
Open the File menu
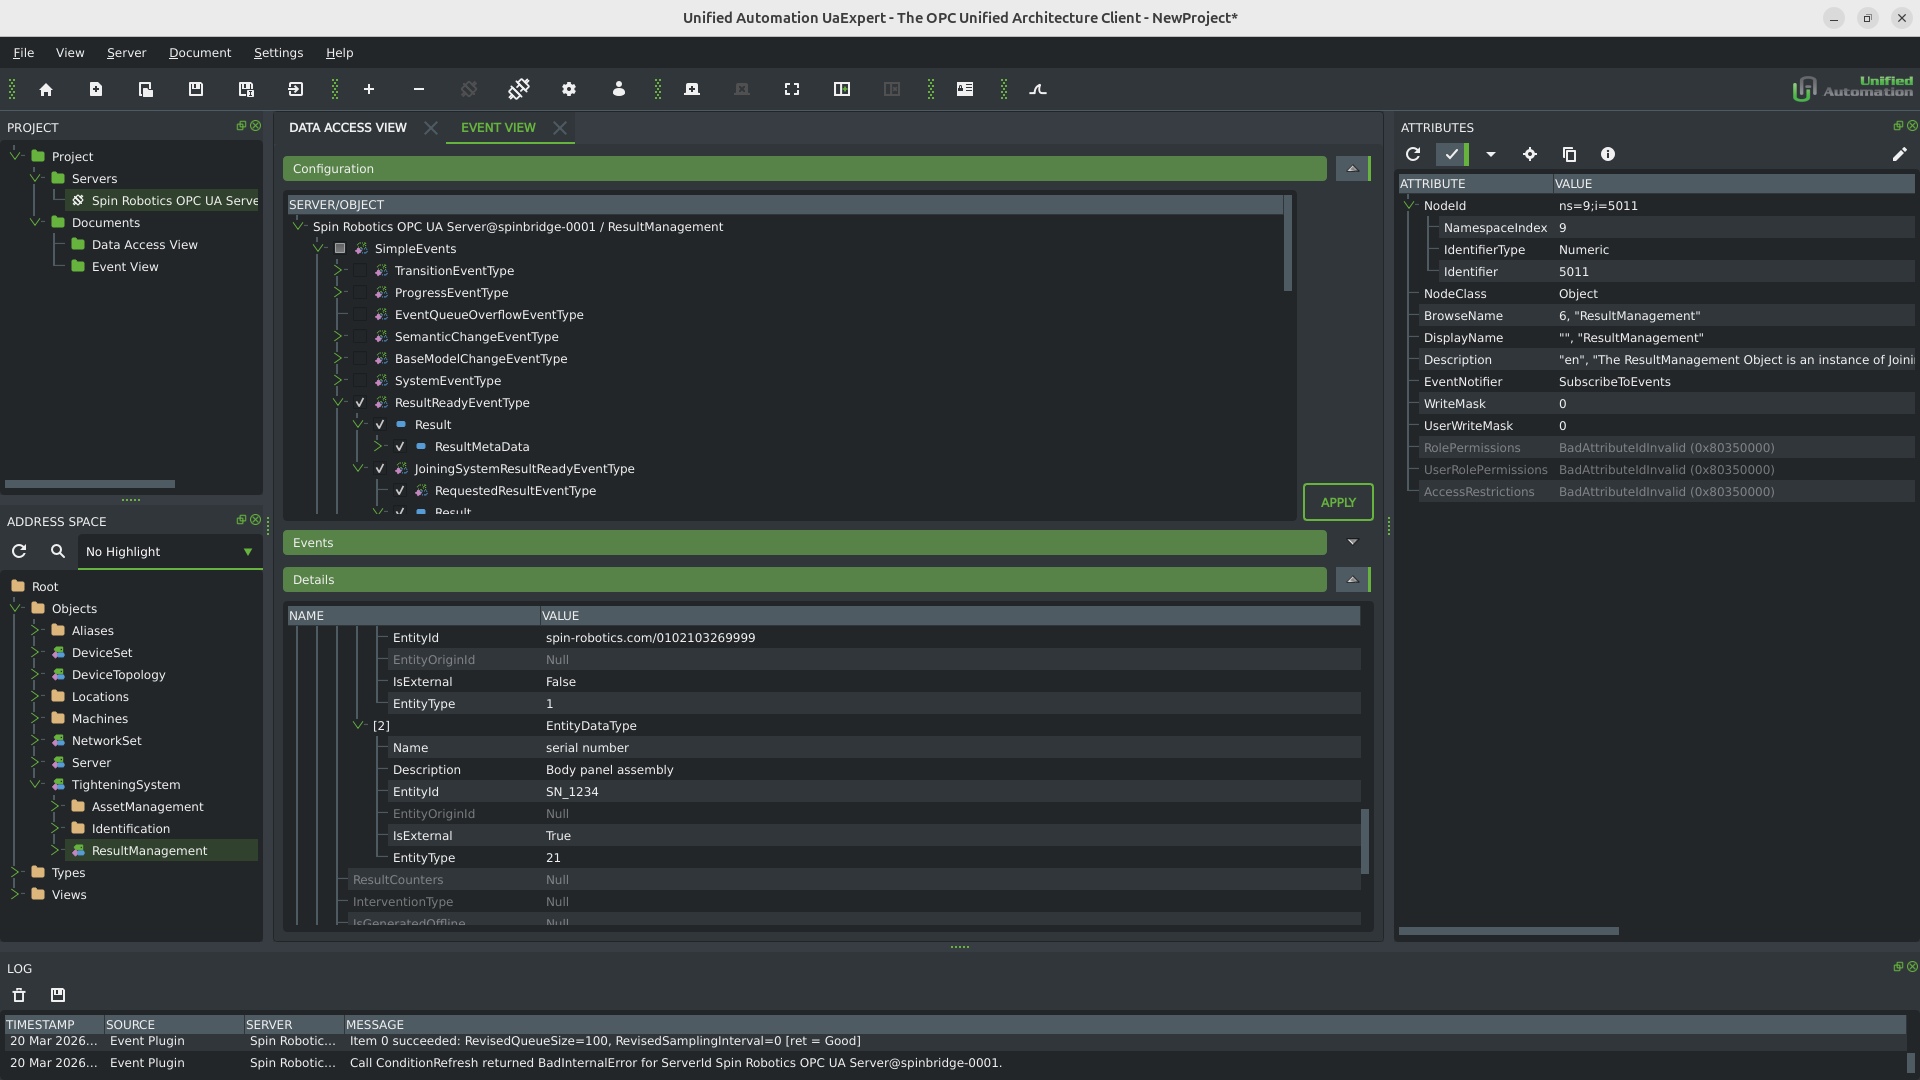23,53
